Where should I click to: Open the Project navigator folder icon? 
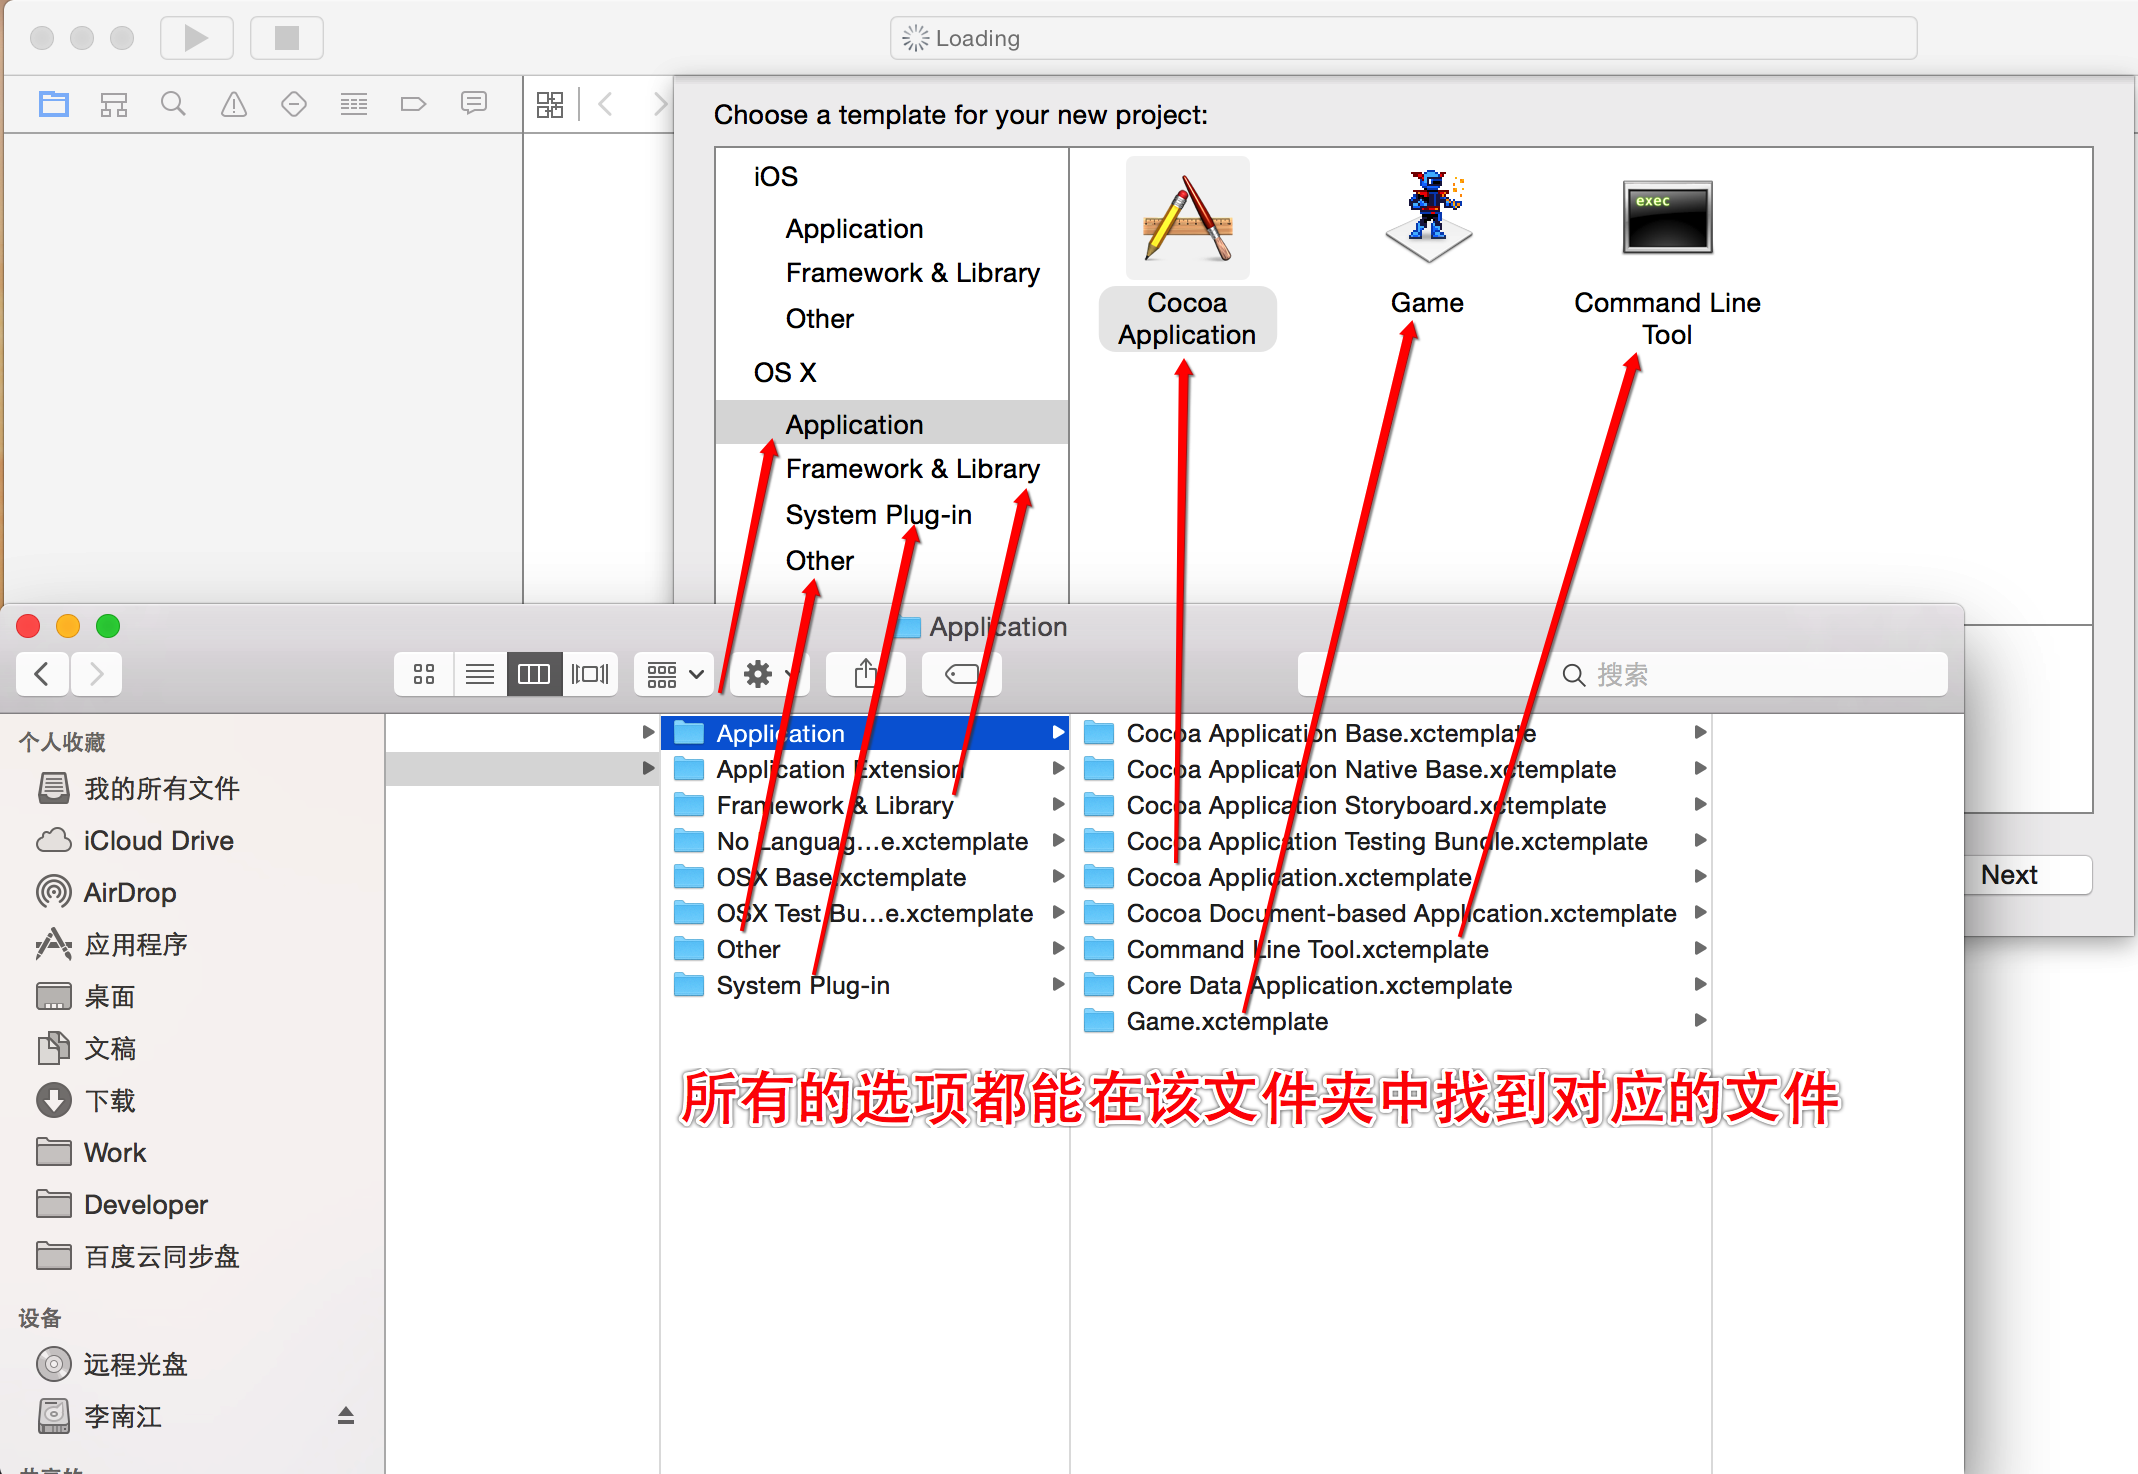(x=54, y=104)
